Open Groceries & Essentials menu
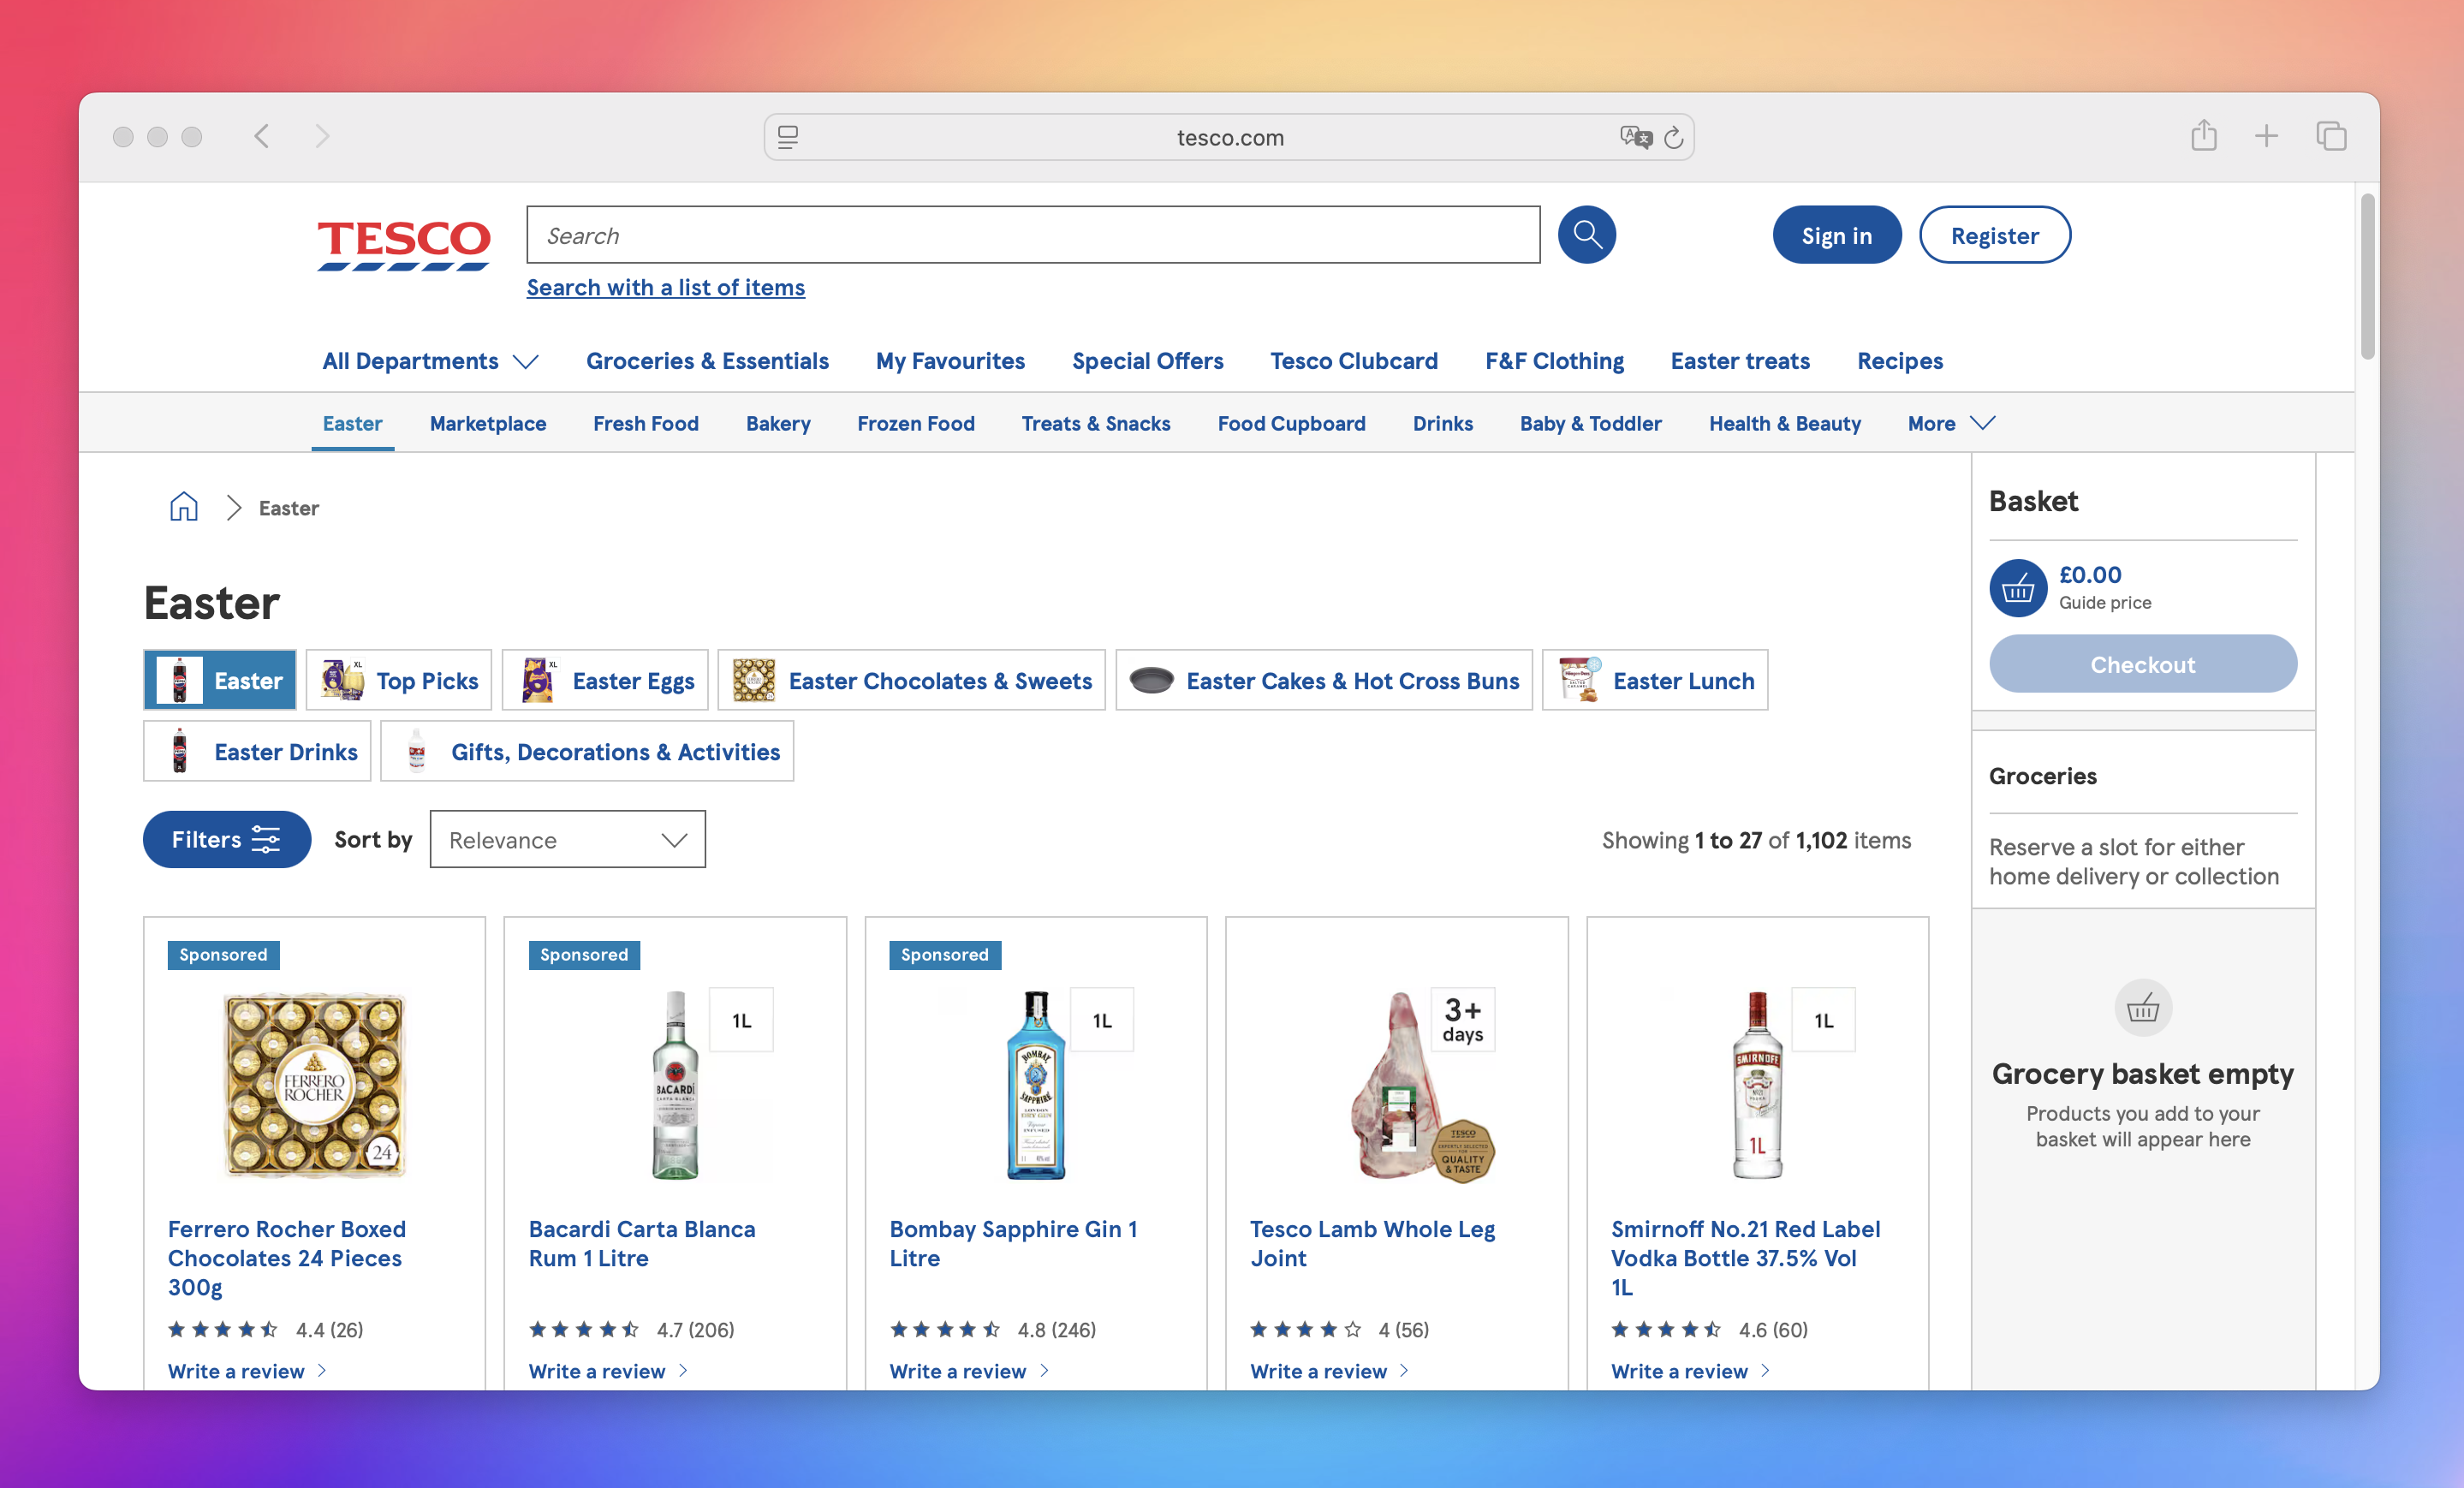Screen dimensions: 2464x1488 coord(707,361)
